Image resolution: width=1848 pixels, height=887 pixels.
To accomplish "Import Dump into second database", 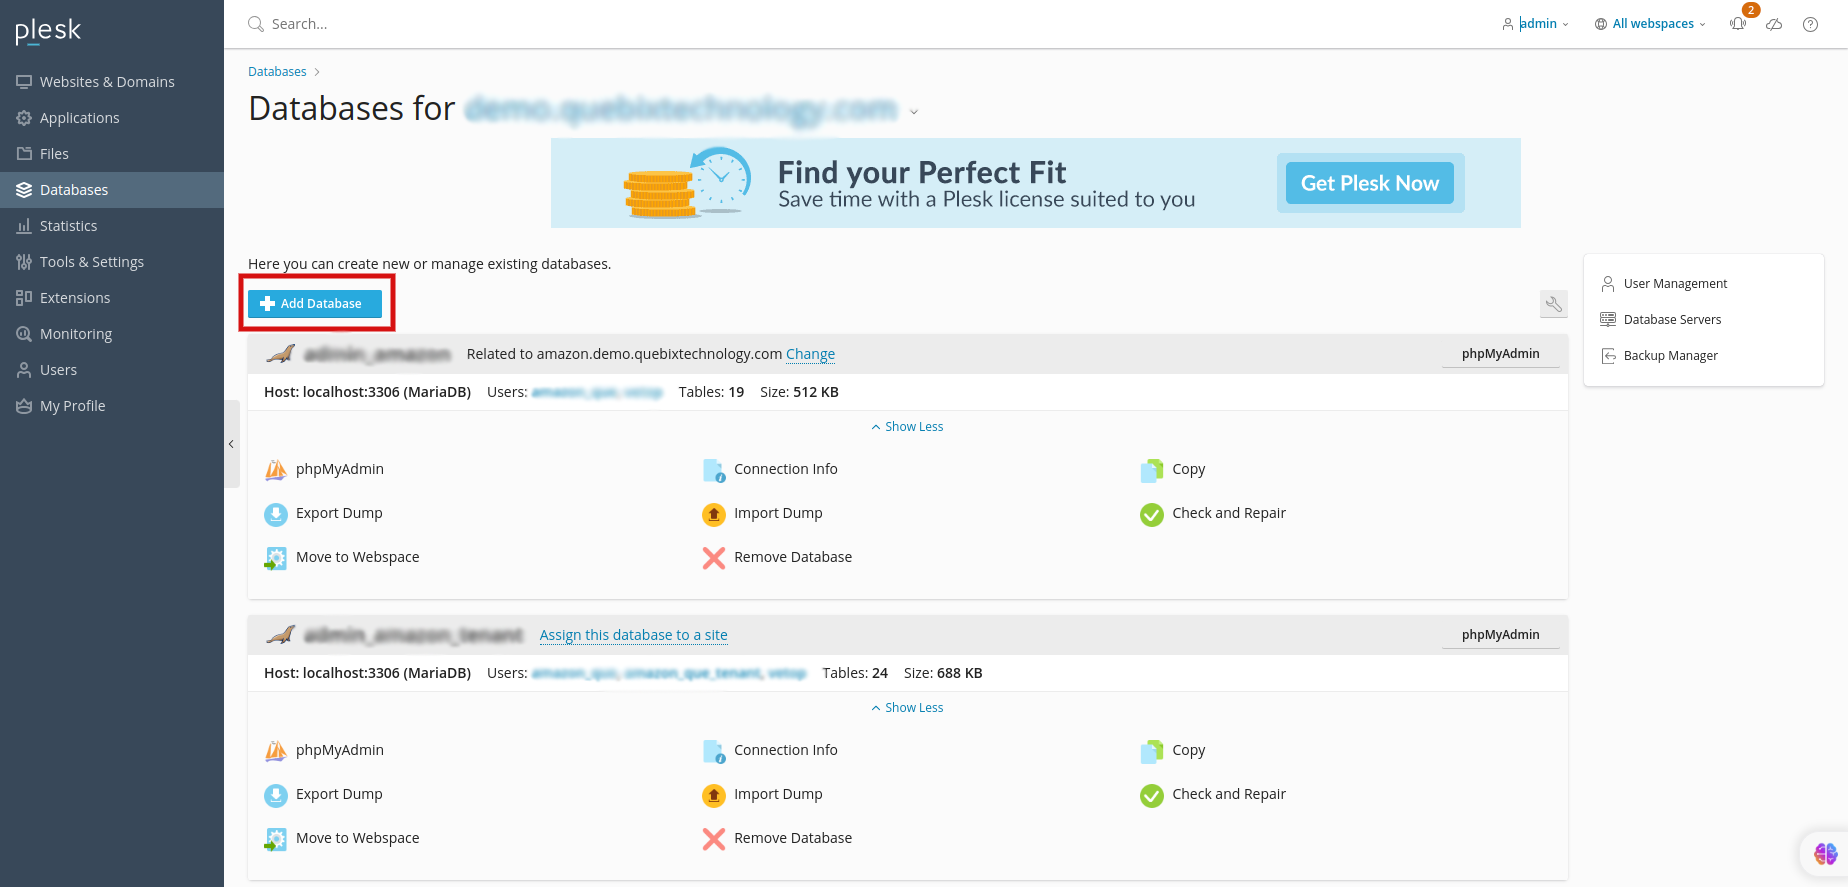I will (x=762, y=794).
